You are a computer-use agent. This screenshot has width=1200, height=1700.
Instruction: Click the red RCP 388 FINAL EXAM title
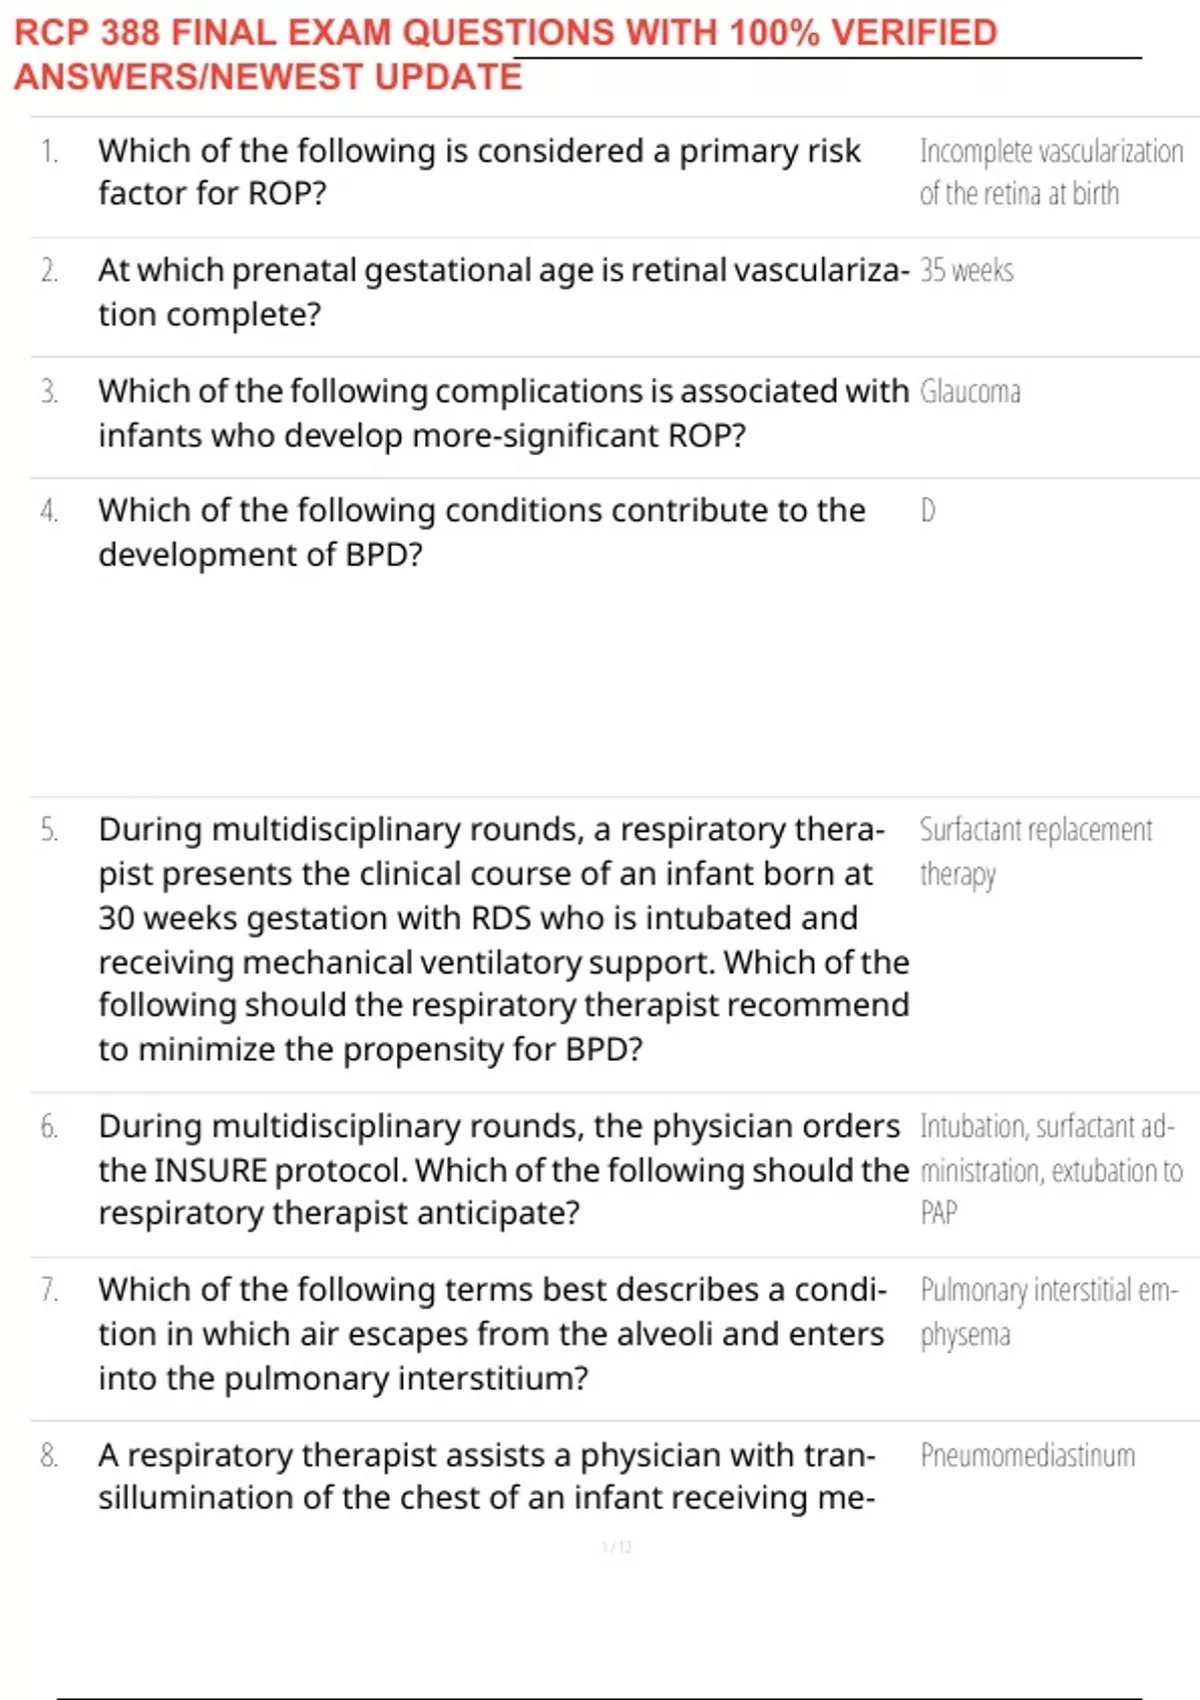[x=505, y=55]
